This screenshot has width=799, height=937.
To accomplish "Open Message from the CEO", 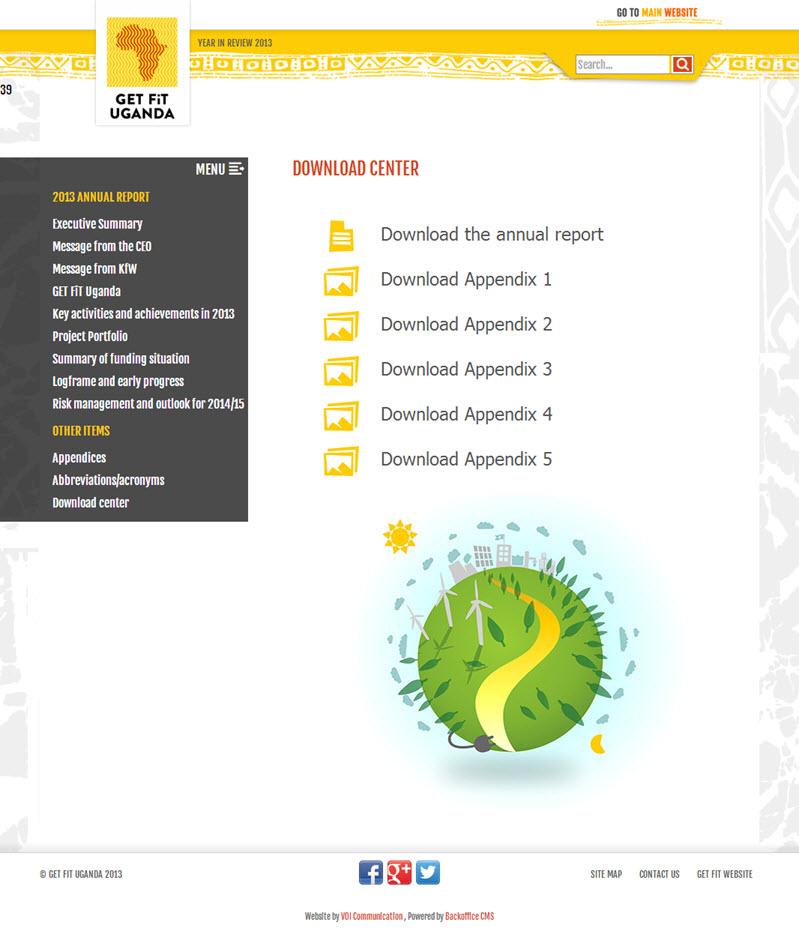I will pos(102,246).
